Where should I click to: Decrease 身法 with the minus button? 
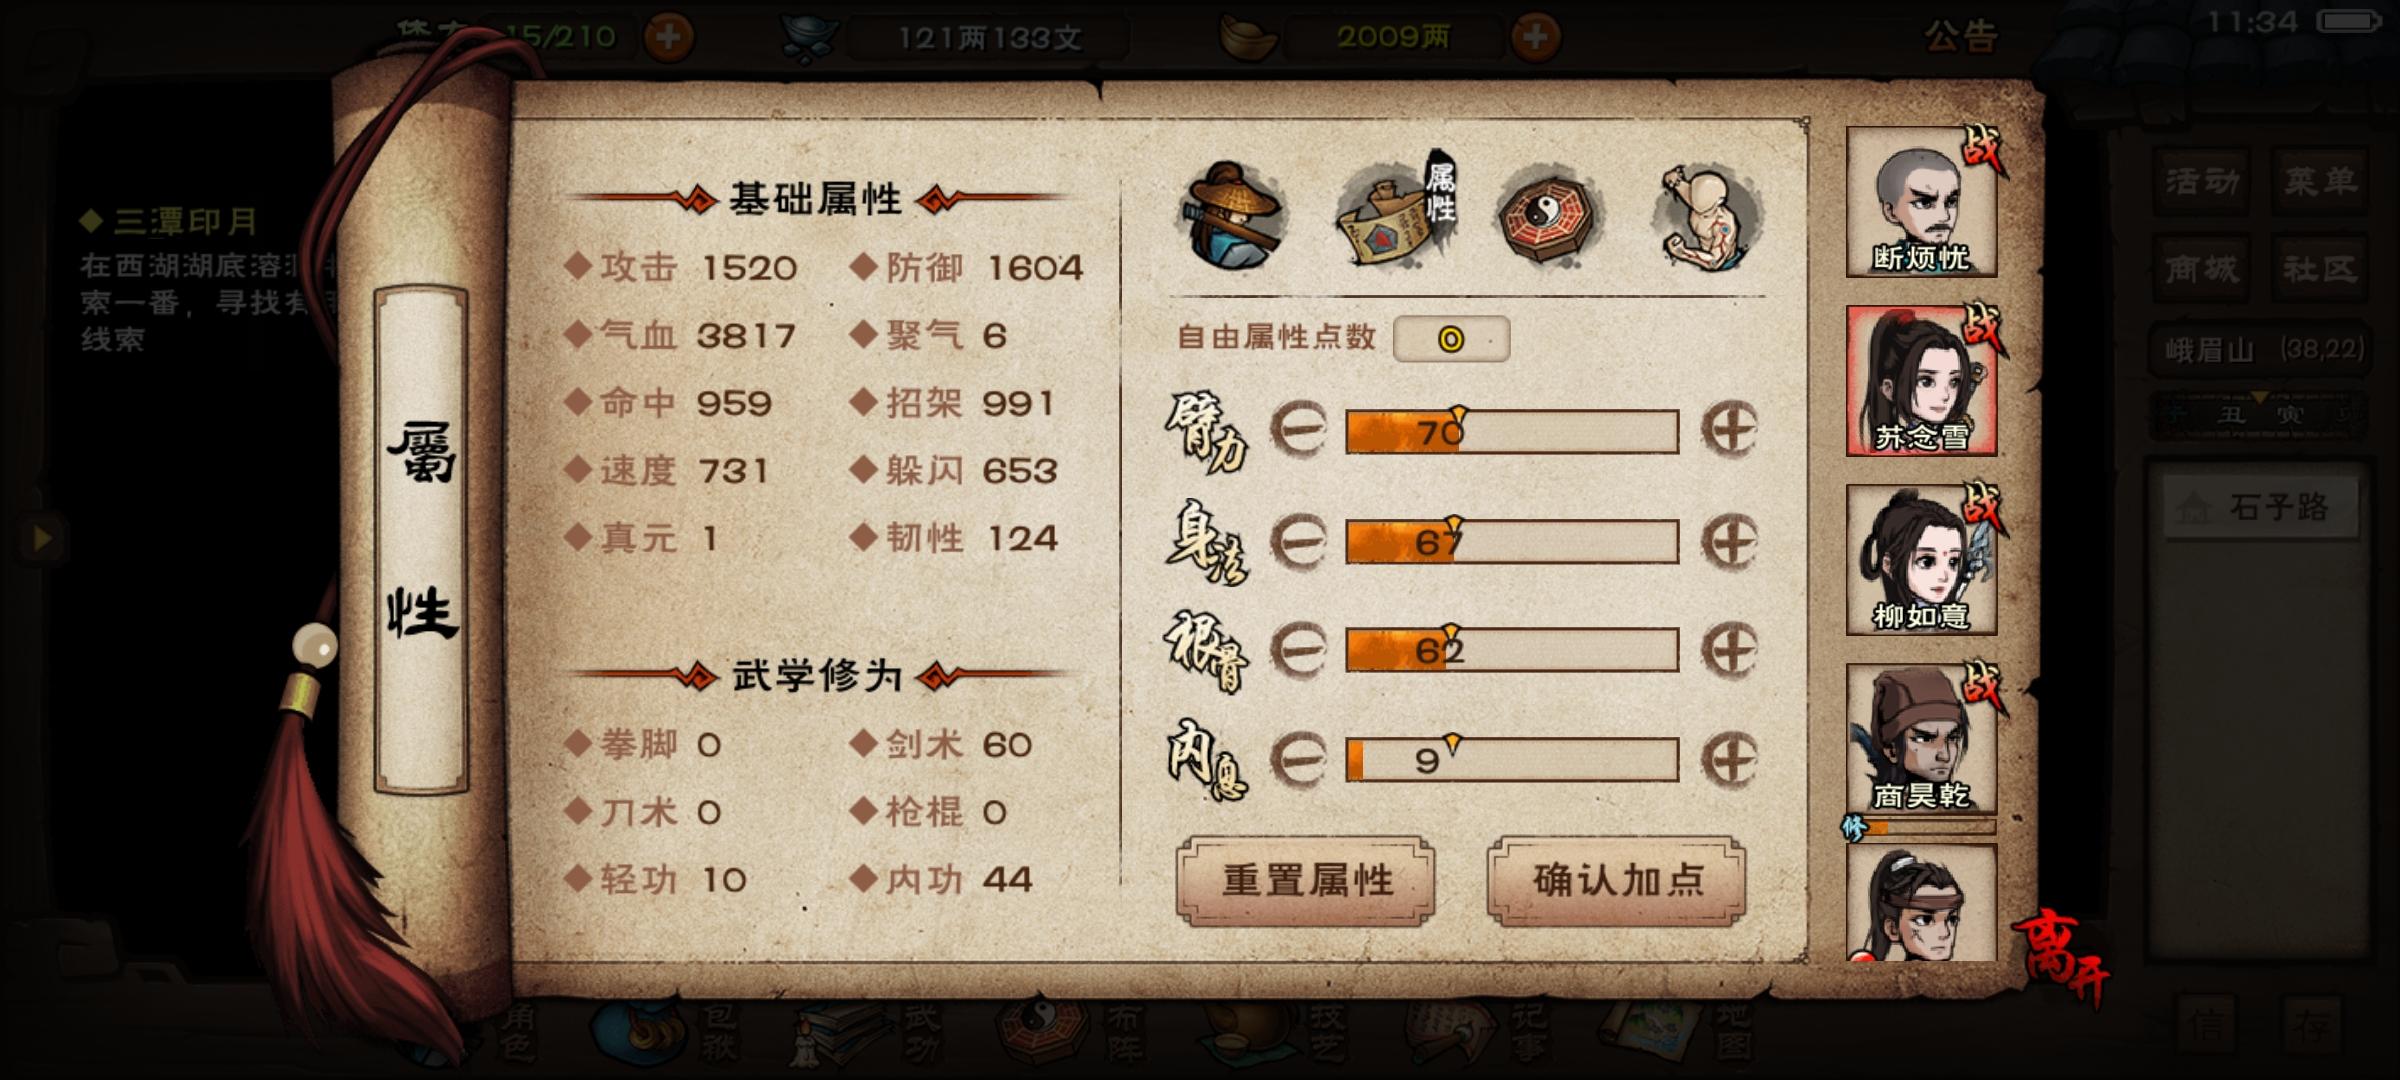pyautogui.click(x=1298, y=541)
